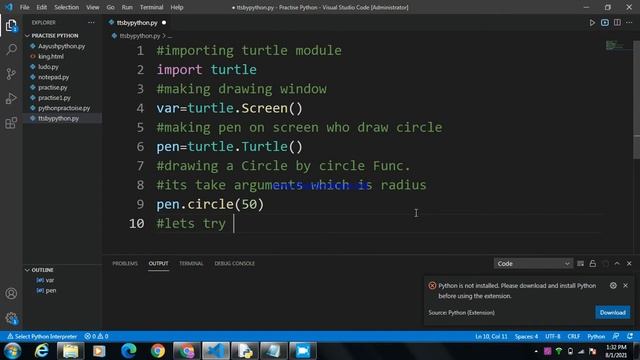This screenshot has height=360, width=640.
Task: Split the editor to the right
Action: click(x=617, y=23)
